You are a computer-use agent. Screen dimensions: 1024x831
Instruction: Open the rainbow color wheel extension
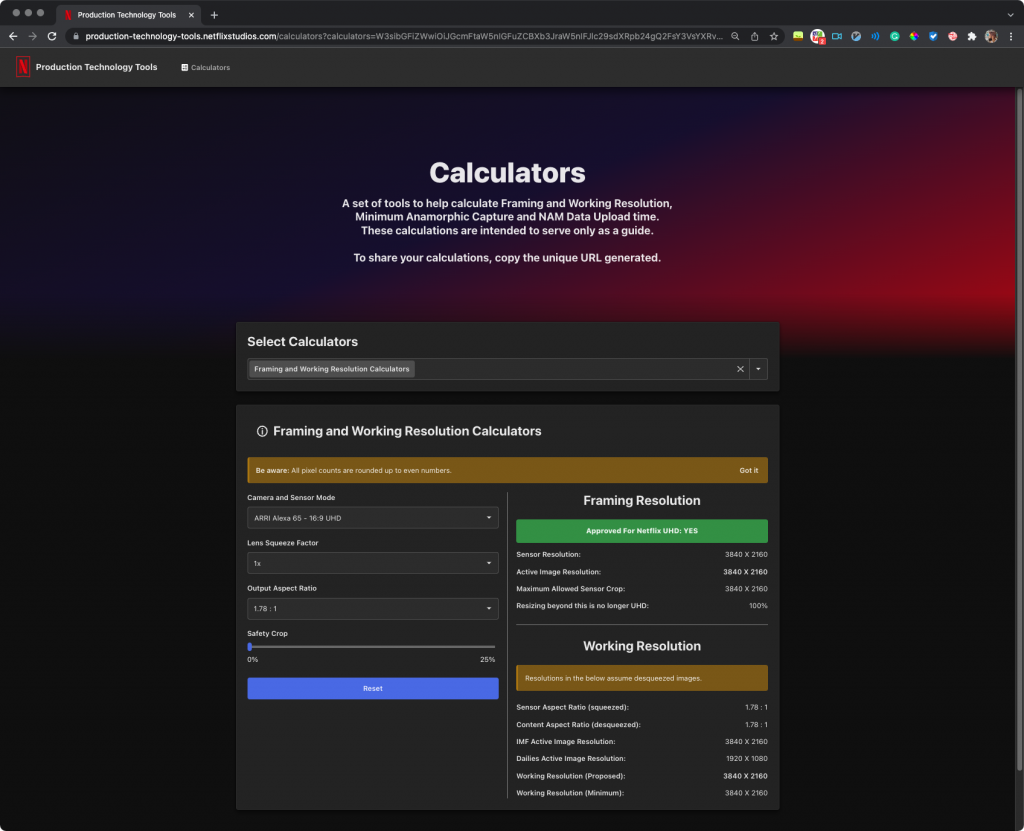click(x=914, y=37)
